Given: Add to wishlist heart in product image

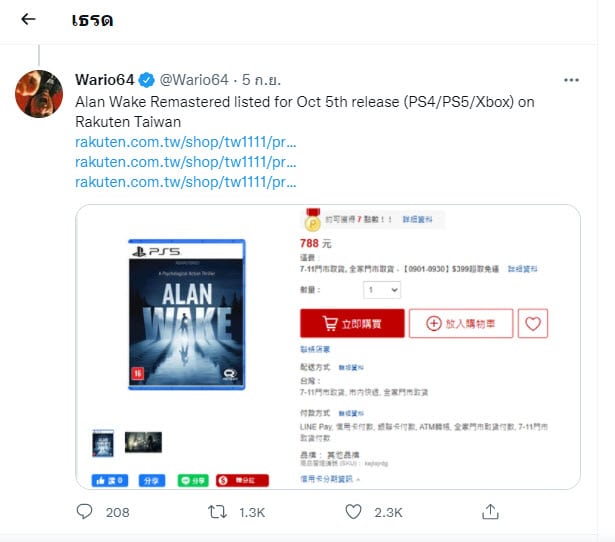Looking at the screenshot, I should 533,324.
